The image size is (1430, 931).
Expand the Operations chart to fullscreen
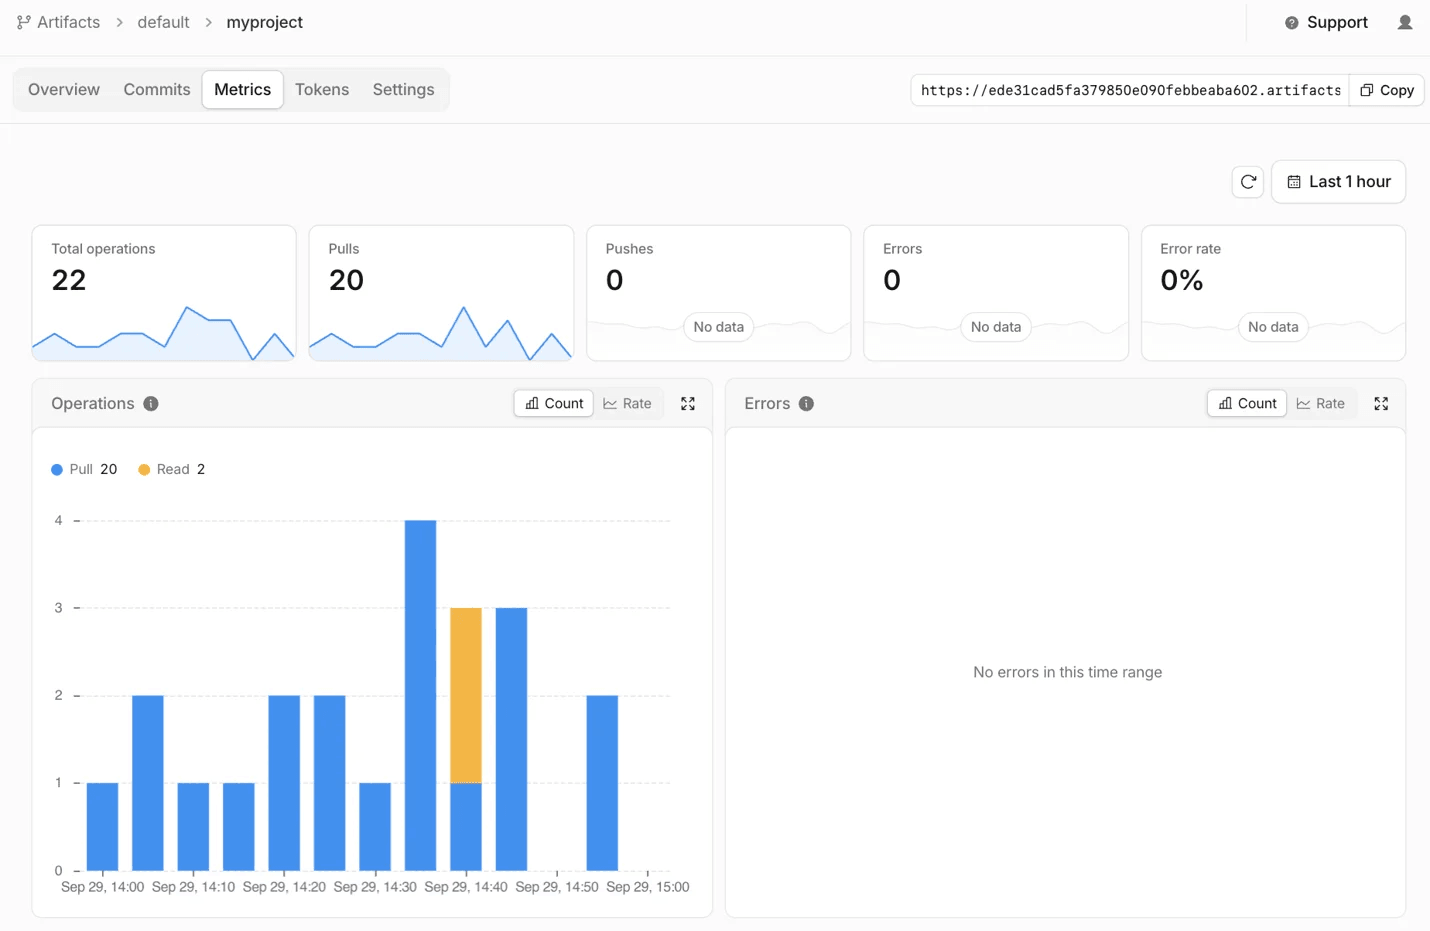coord(688,404)
